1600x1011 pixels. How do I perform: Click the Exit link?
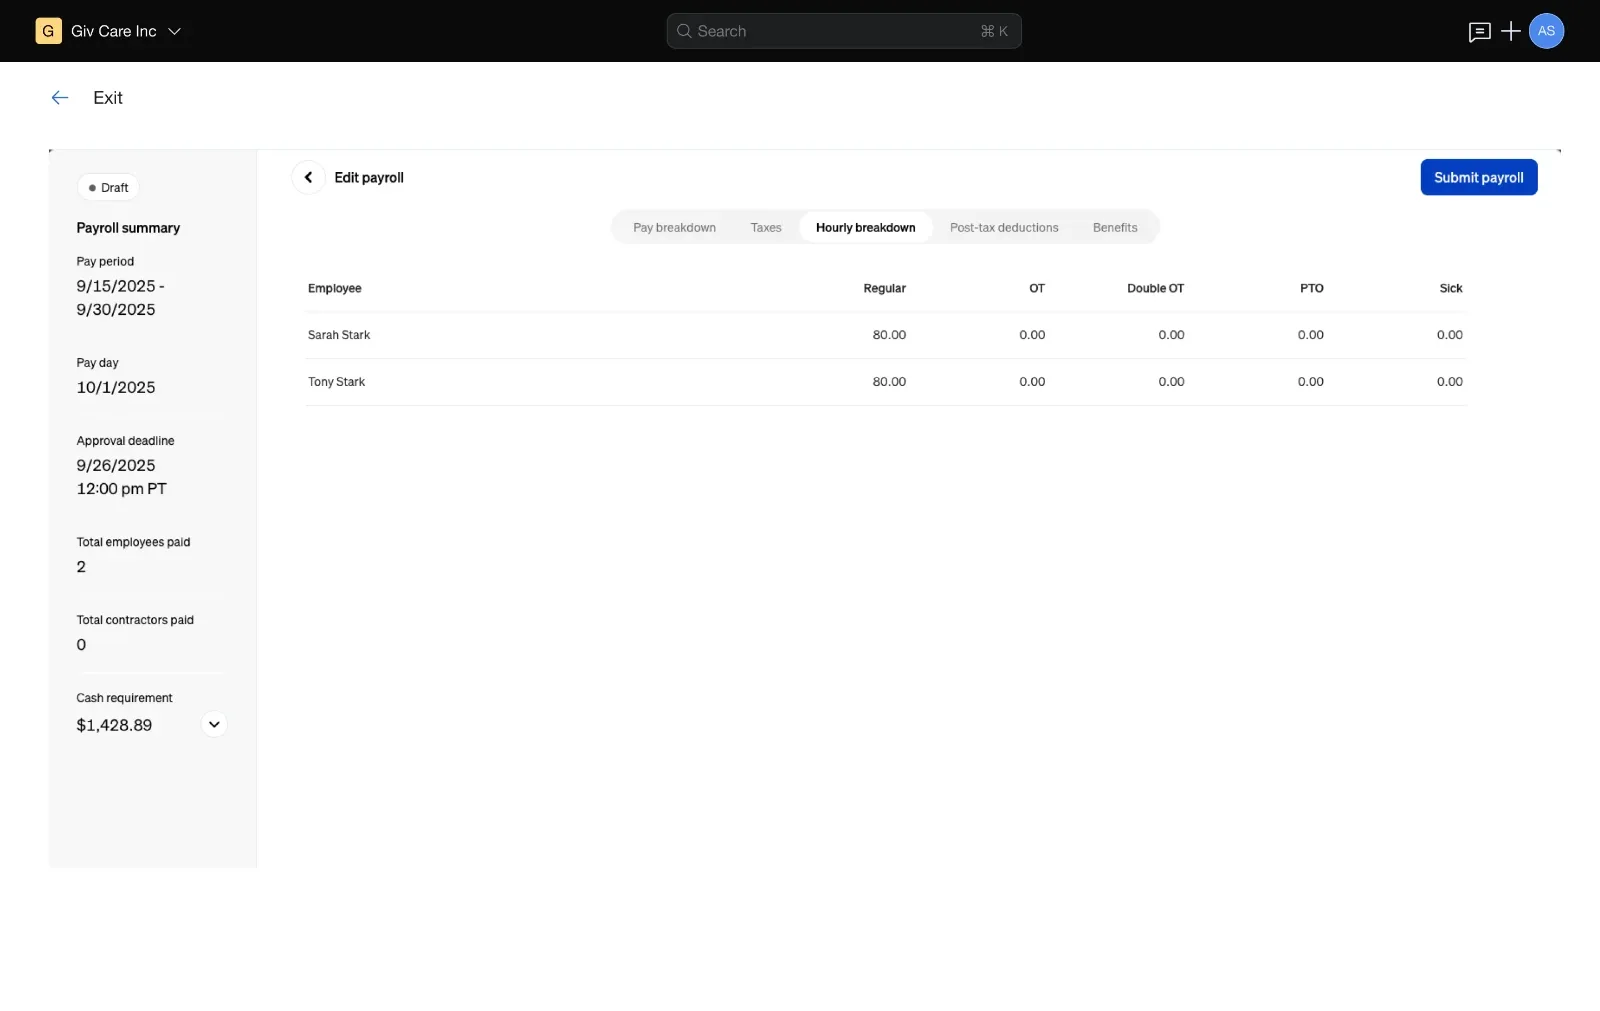108,98
